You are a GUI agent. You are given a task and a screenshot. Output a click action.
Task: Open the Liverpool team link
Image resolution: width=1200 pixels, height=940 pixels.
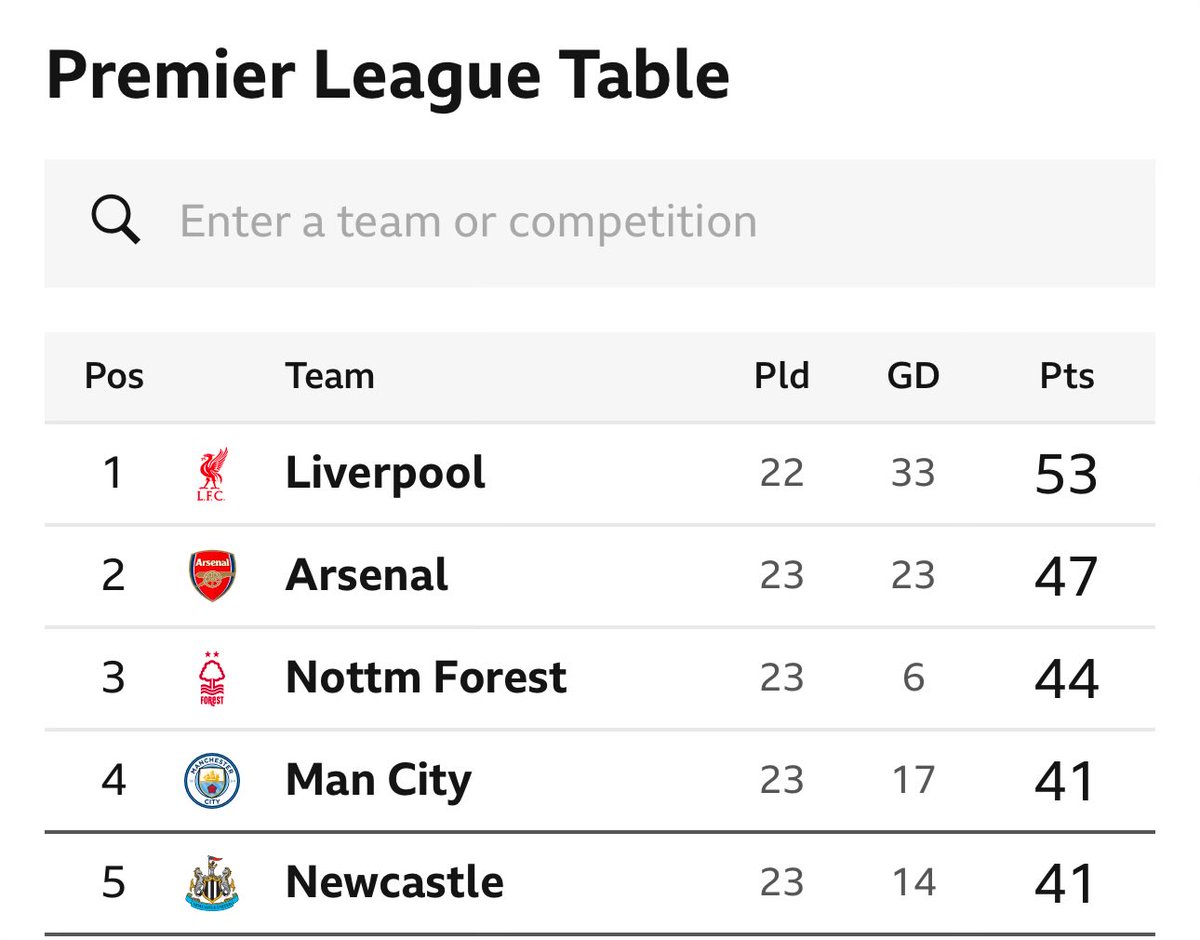tap(385, 473)
